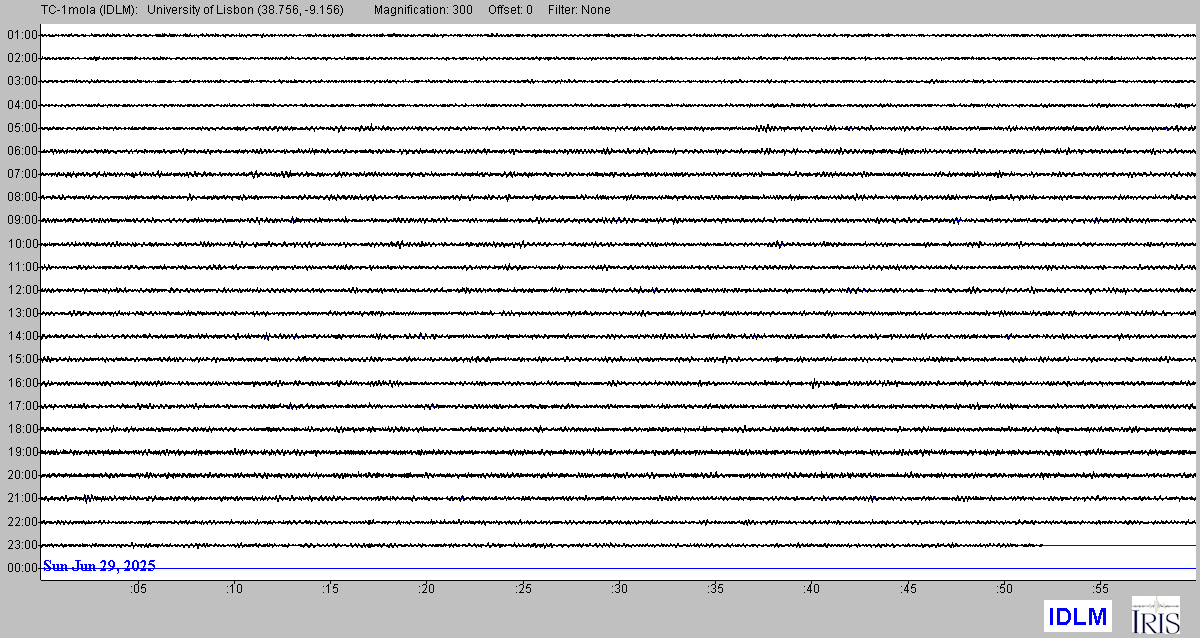Click the :50 minute axis tick label
1200x638 pixels.
tap(1004, 590)
